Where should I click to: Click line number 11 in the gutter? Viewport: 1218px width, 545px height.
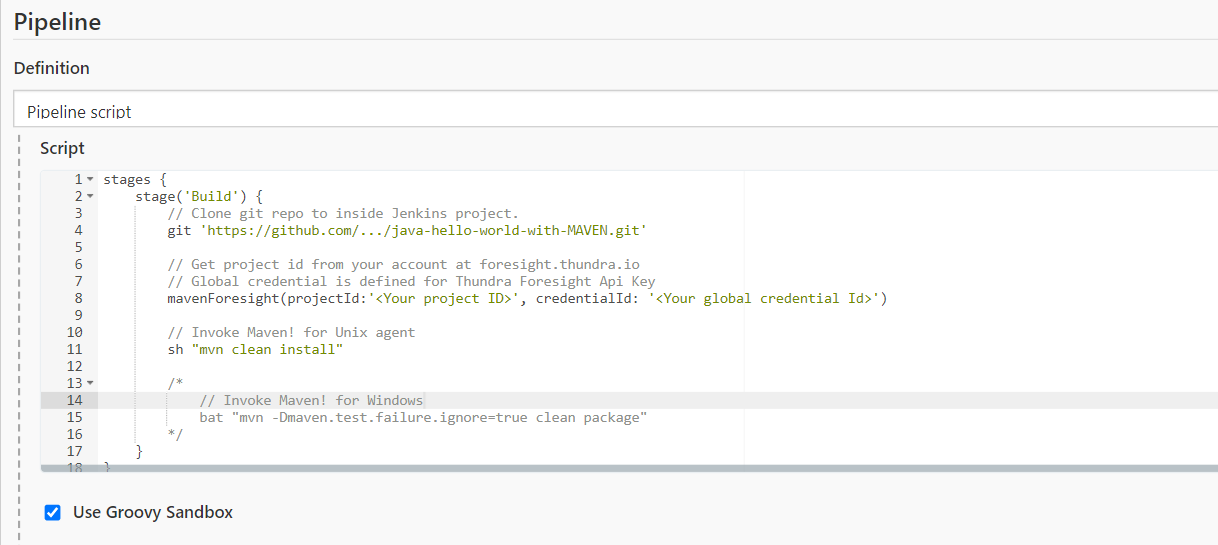[x=74, y=349]
